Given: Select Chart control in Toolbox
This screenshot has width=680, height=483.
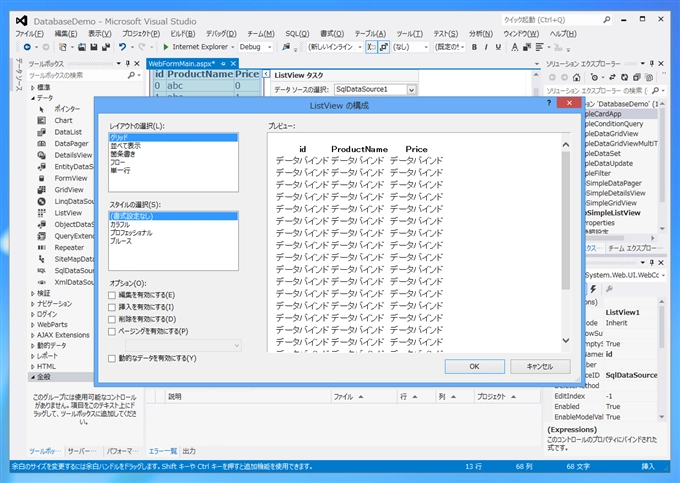Looking at the screenshot, I should pyautogui.click(x=63, y=121).
